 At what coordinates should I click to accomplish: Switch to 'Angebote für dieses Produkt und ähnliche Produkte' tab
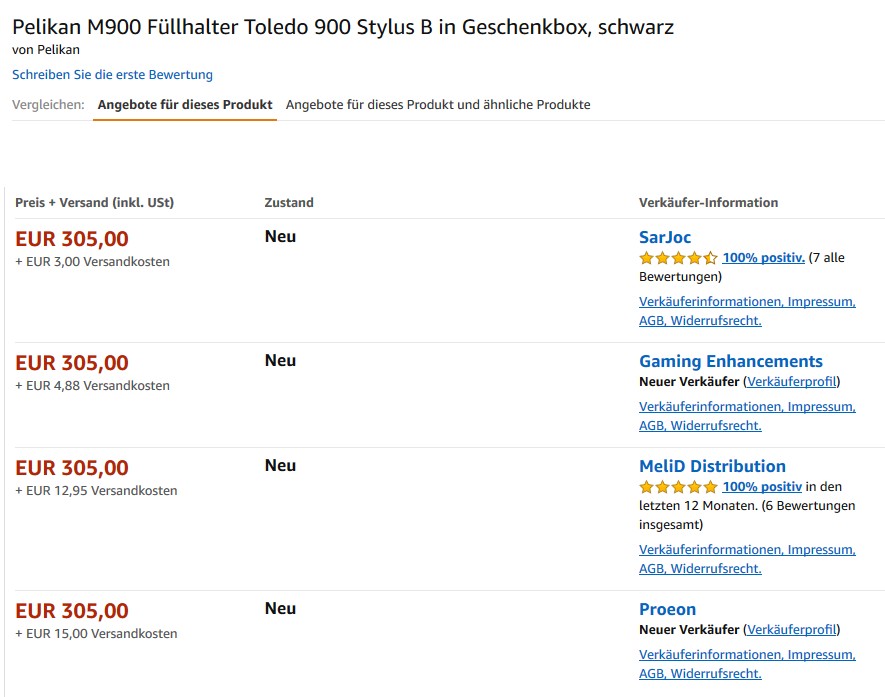pyautogui.click(x=438, y=105)
